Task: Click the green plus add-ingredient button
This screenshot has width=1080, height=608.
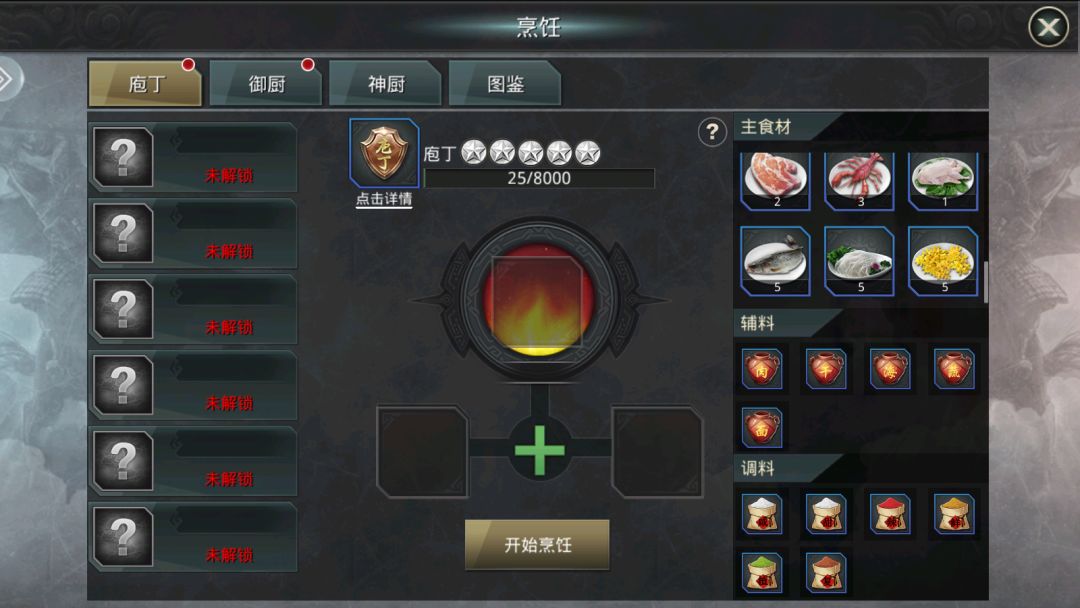Action: coord(539,450)
